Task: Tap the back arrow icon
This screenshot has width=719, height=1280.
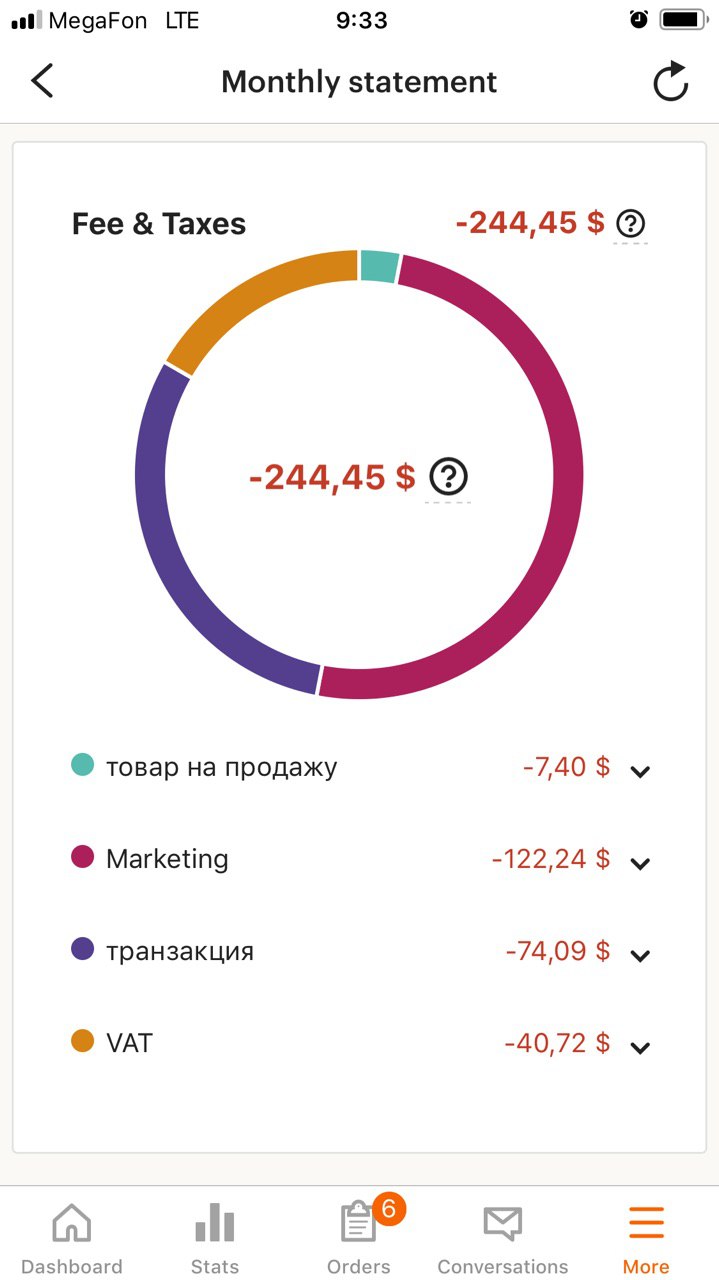Action: coord(42,81)
